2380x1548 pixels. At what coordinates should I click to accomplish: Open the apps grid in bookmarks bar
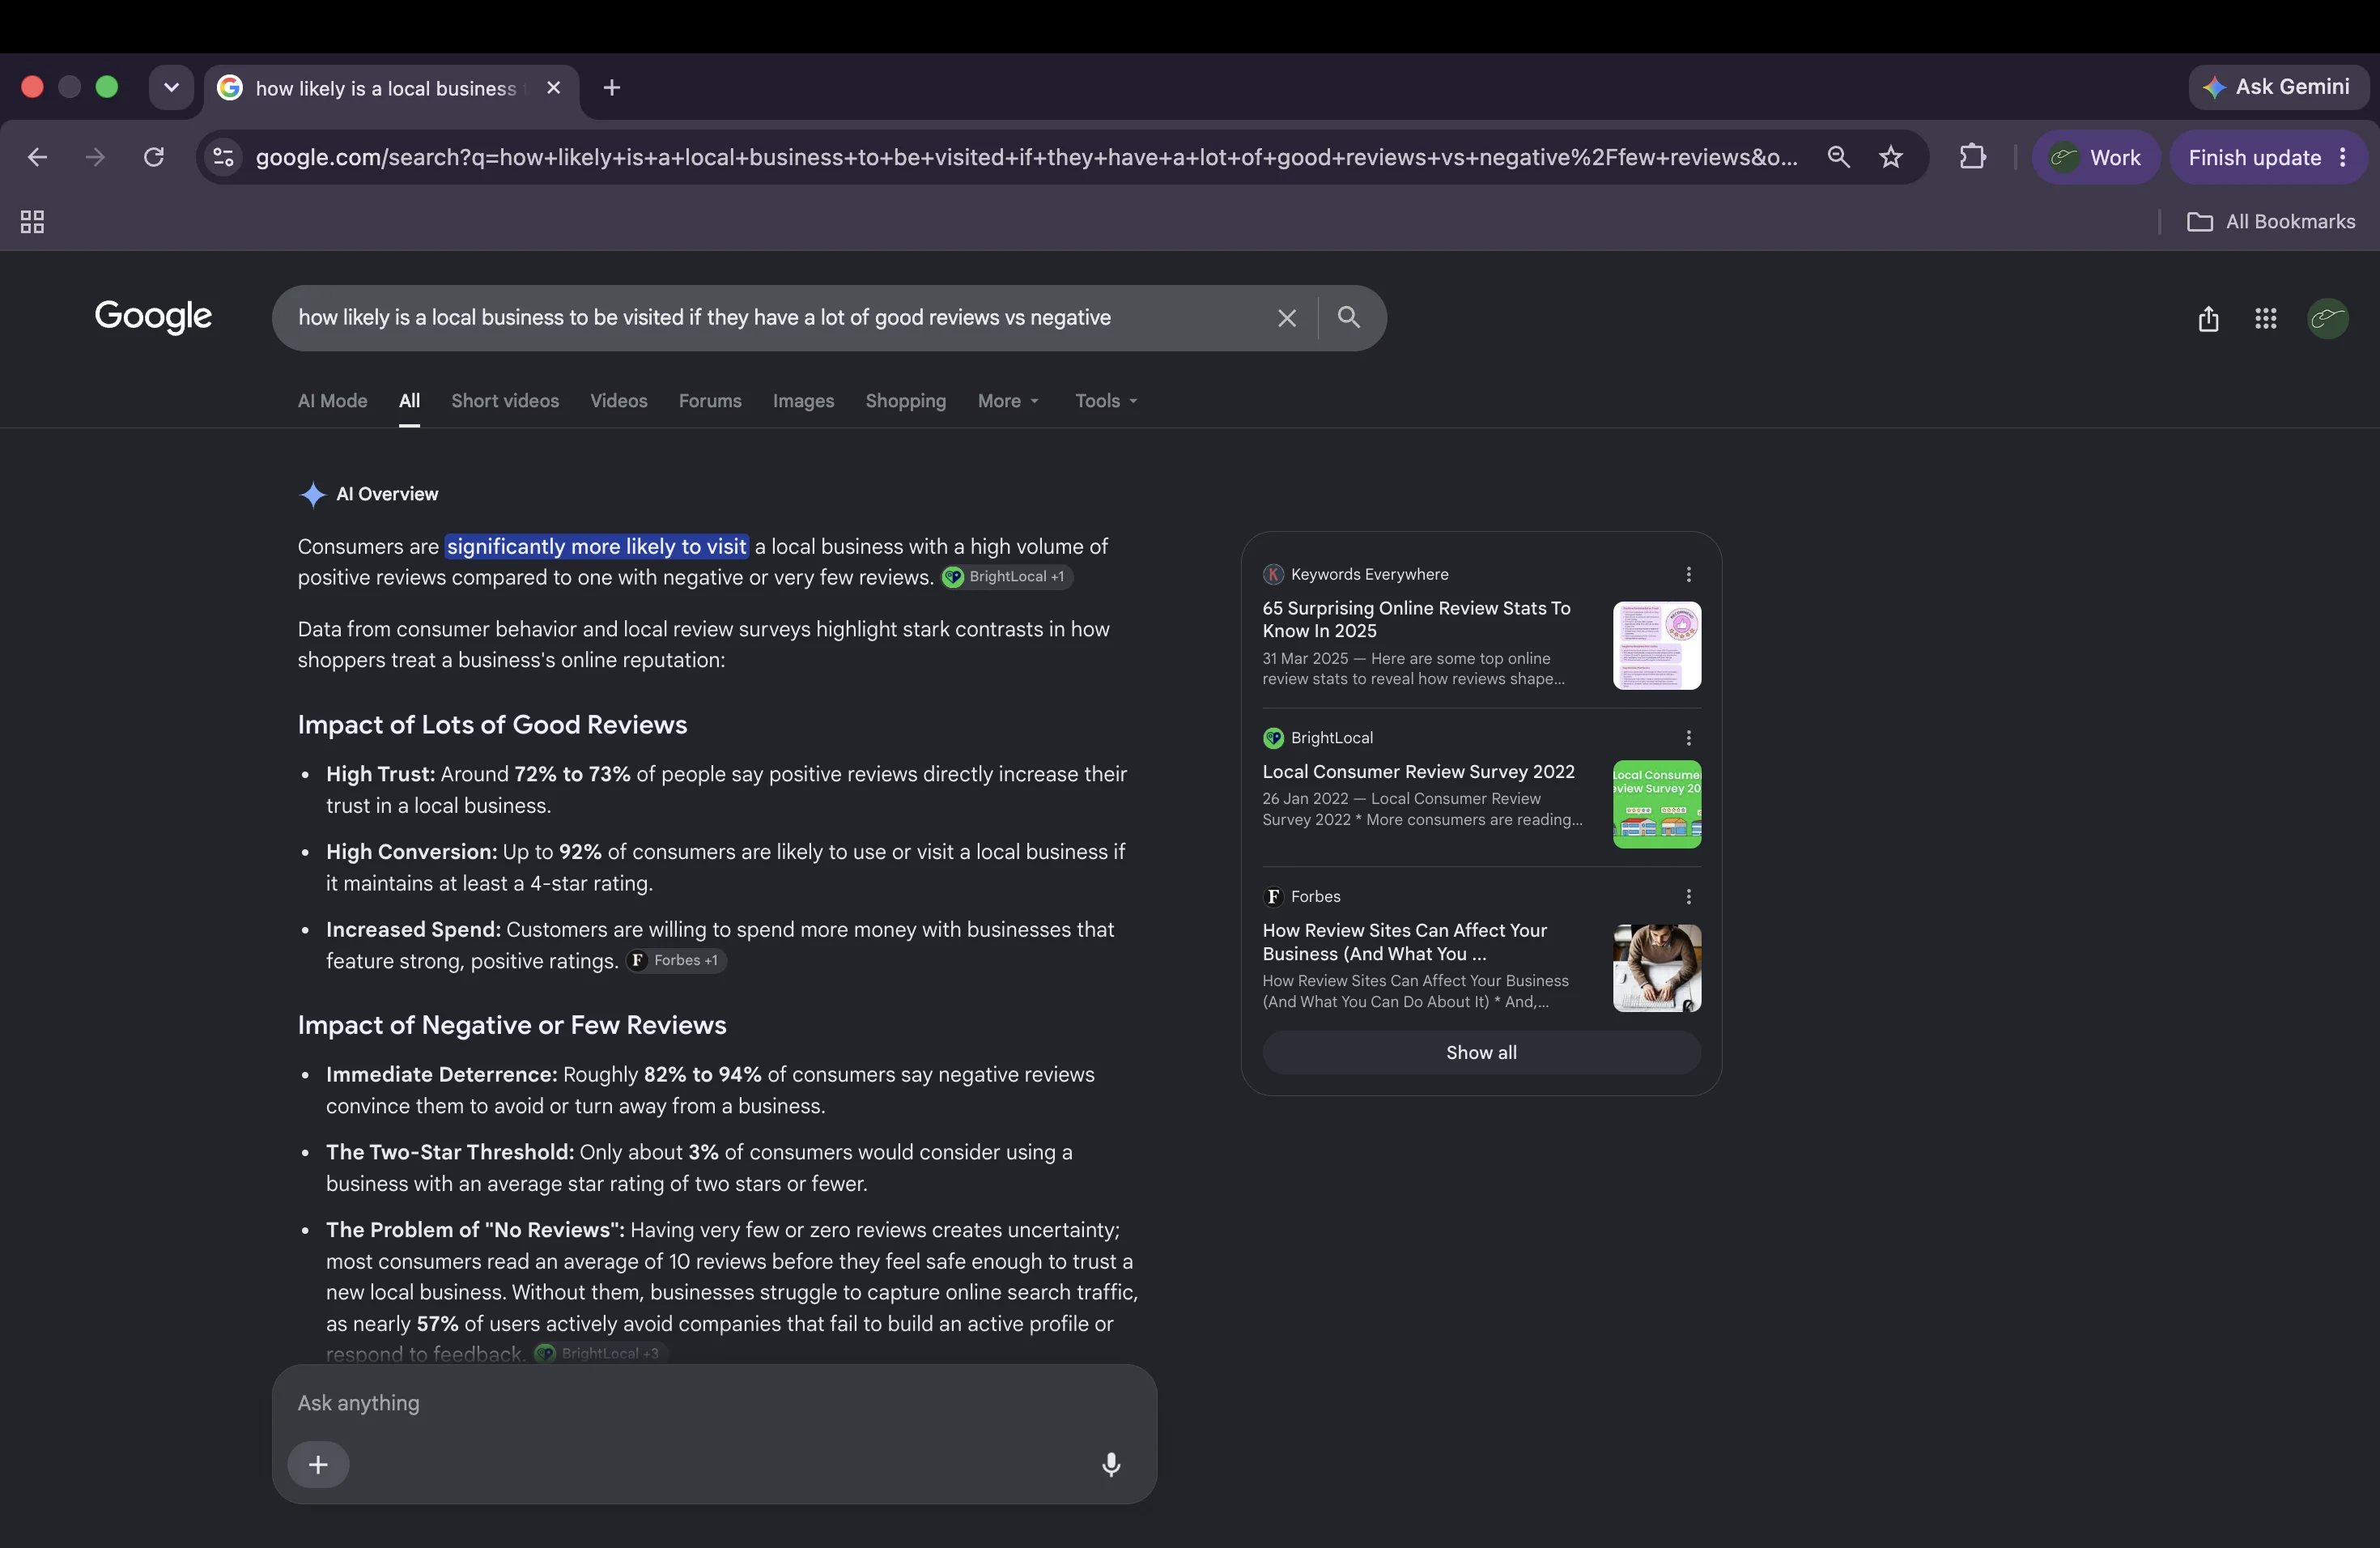[x=32, y=222]
